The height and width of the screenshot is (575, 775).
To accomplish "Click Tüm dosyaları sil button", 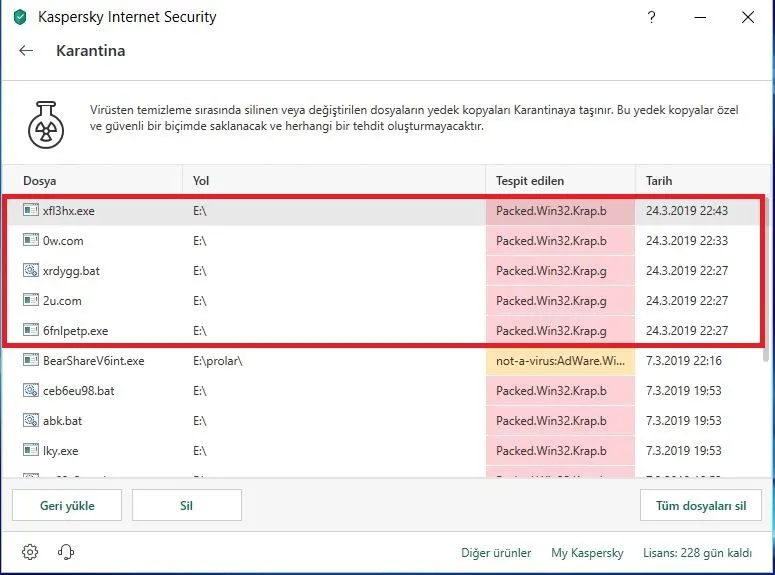I will tap(701, 505).
